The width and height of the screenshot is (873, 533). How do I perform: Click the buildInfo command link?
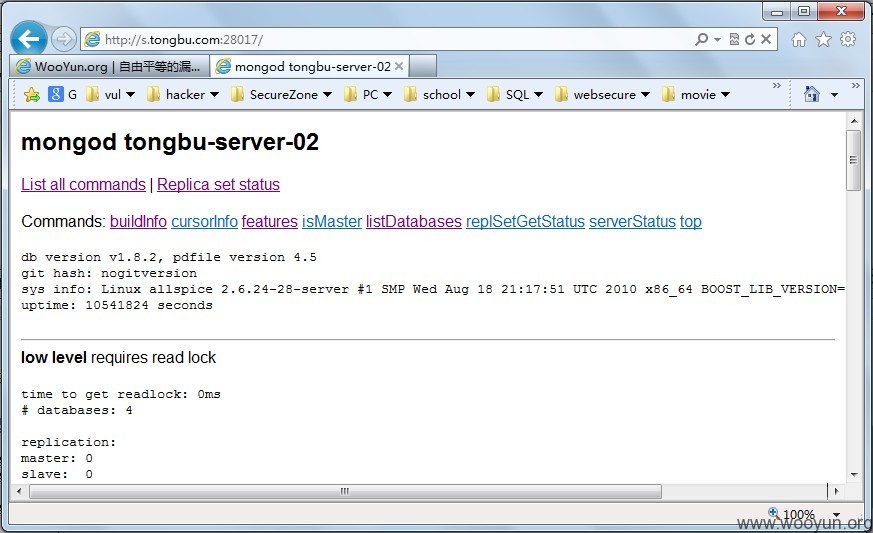click(x=138, y=222)
